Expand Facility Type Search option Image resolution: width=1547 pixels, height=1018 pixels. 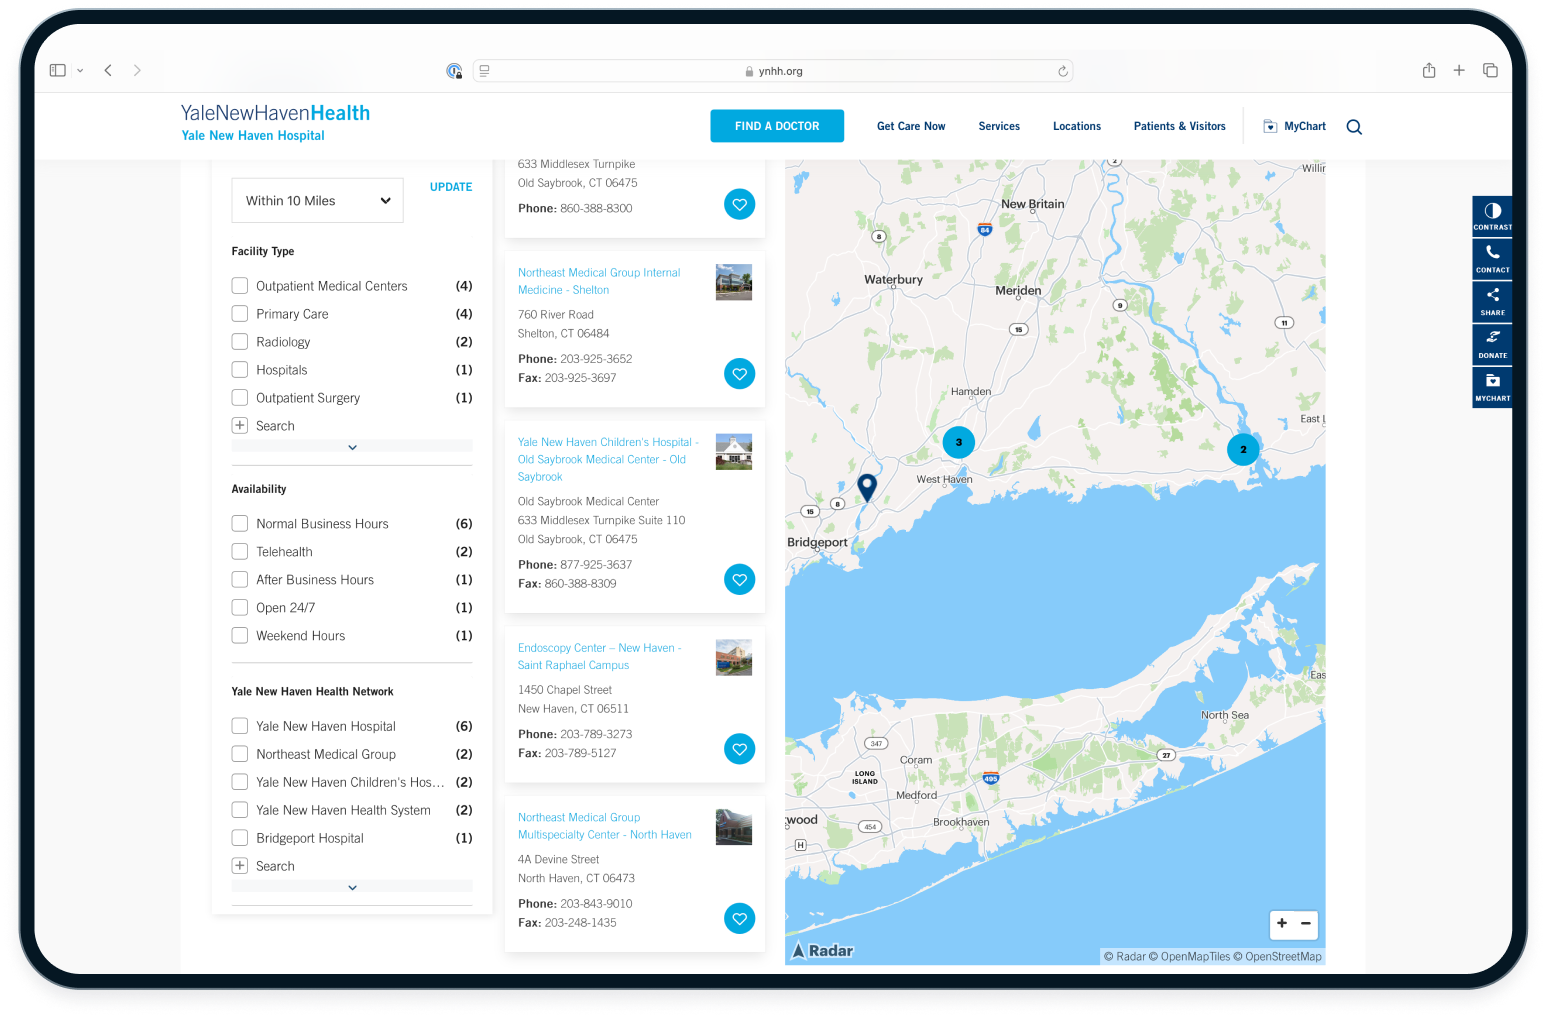[x=240, y=426]
